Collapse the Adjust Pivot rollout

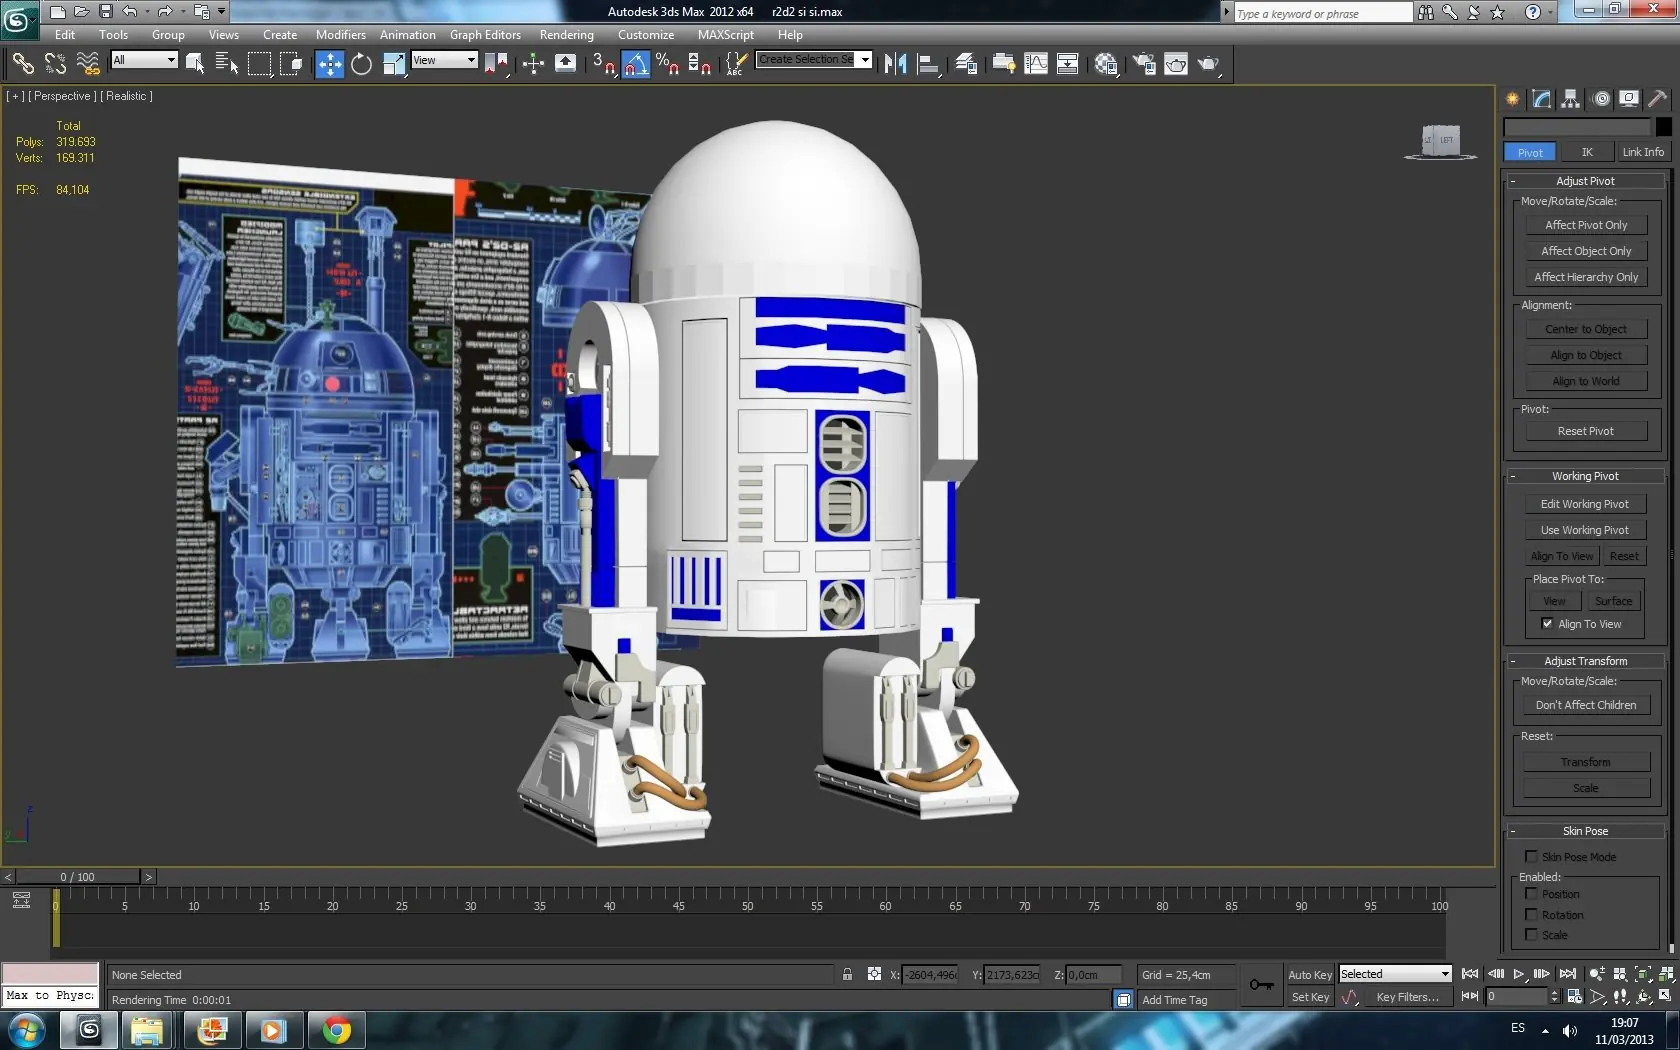pyautogui.click(x=1585, y=181)
